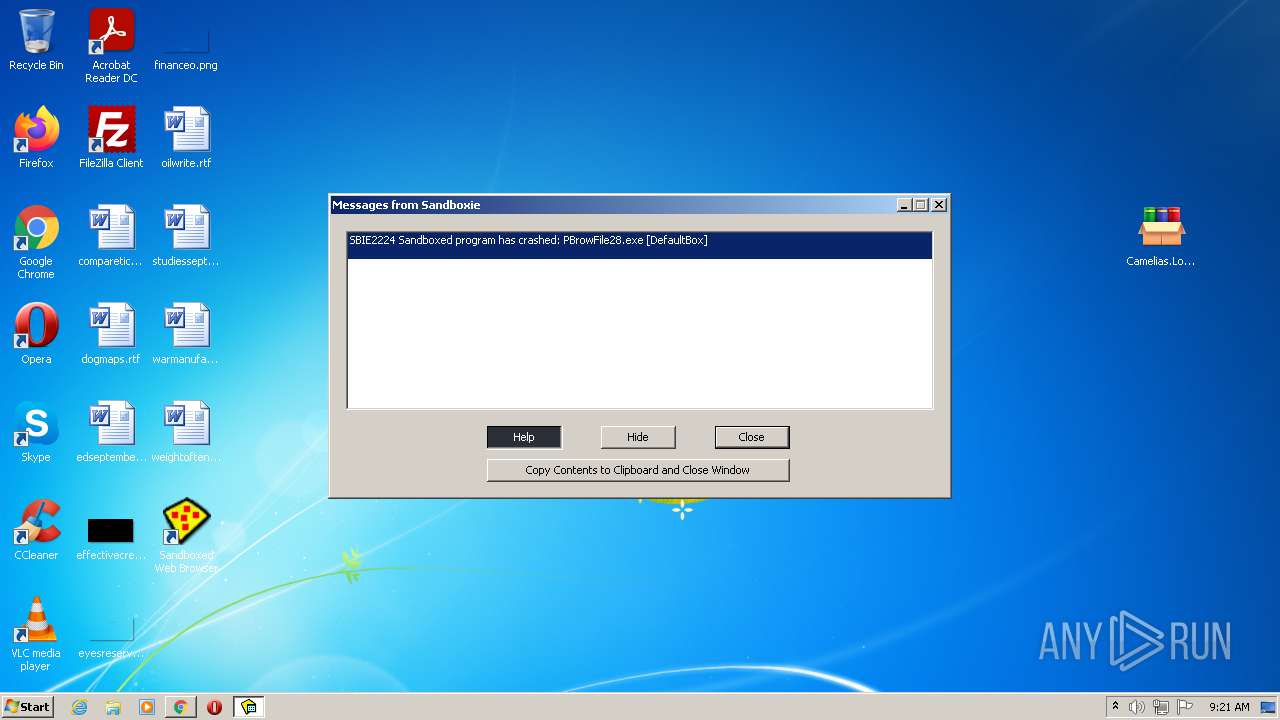Click the Show desktop button
1280x720 pixels.
(1269, 707)
